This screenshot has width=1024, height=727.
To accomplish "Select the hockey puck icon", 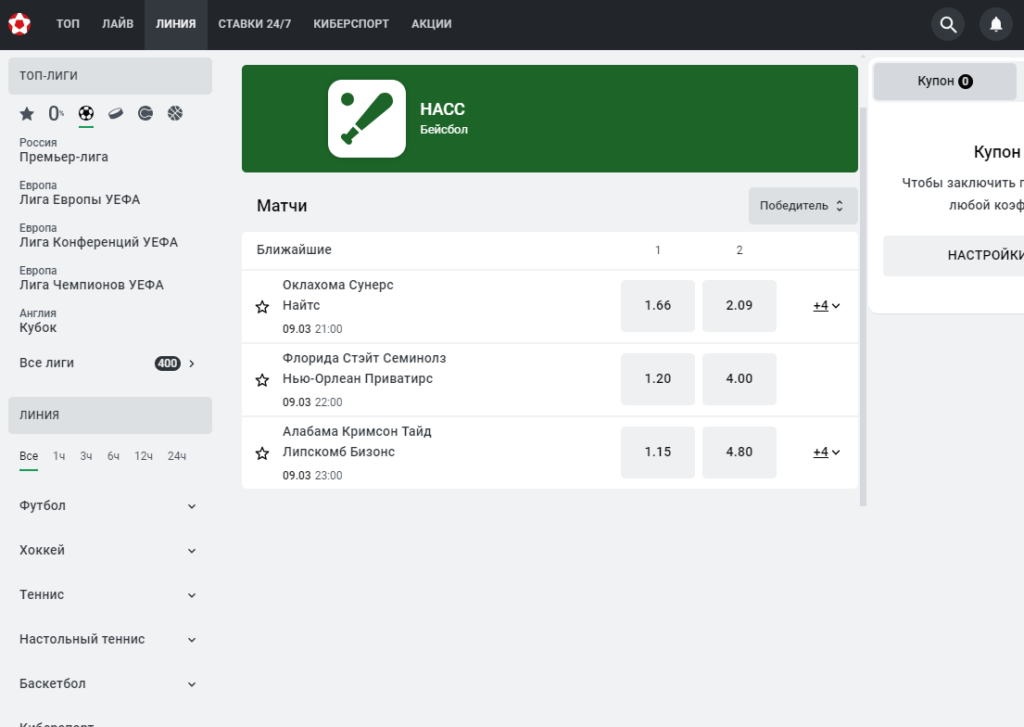I will 116,114.
